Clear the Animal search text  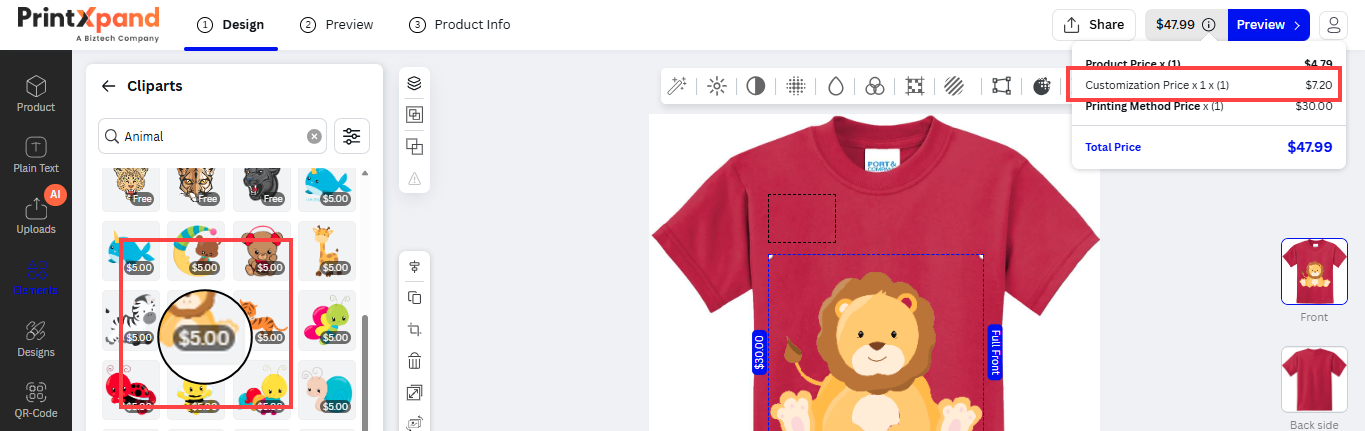pos(314,136)
